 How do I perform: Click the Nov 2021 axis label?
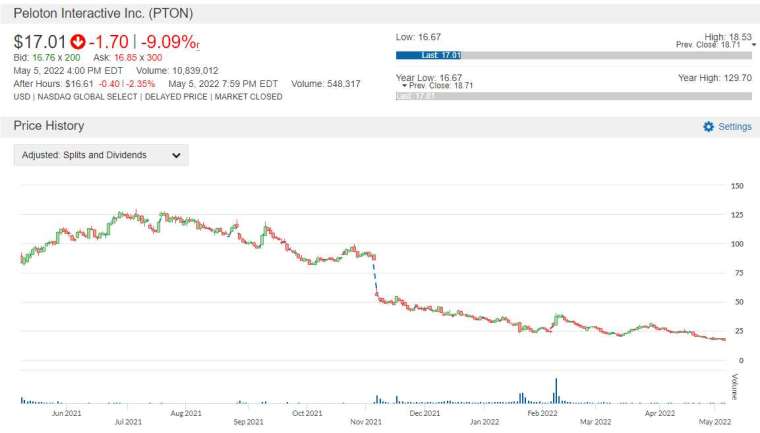[x=366, y=422]
